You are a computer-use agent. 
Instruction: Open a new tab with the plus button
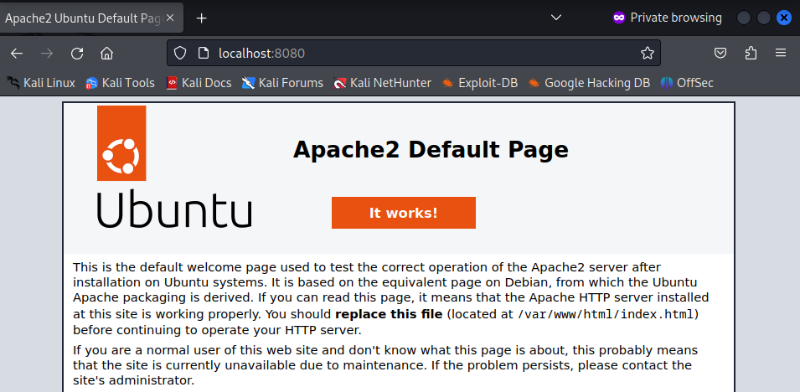(202, 18)
